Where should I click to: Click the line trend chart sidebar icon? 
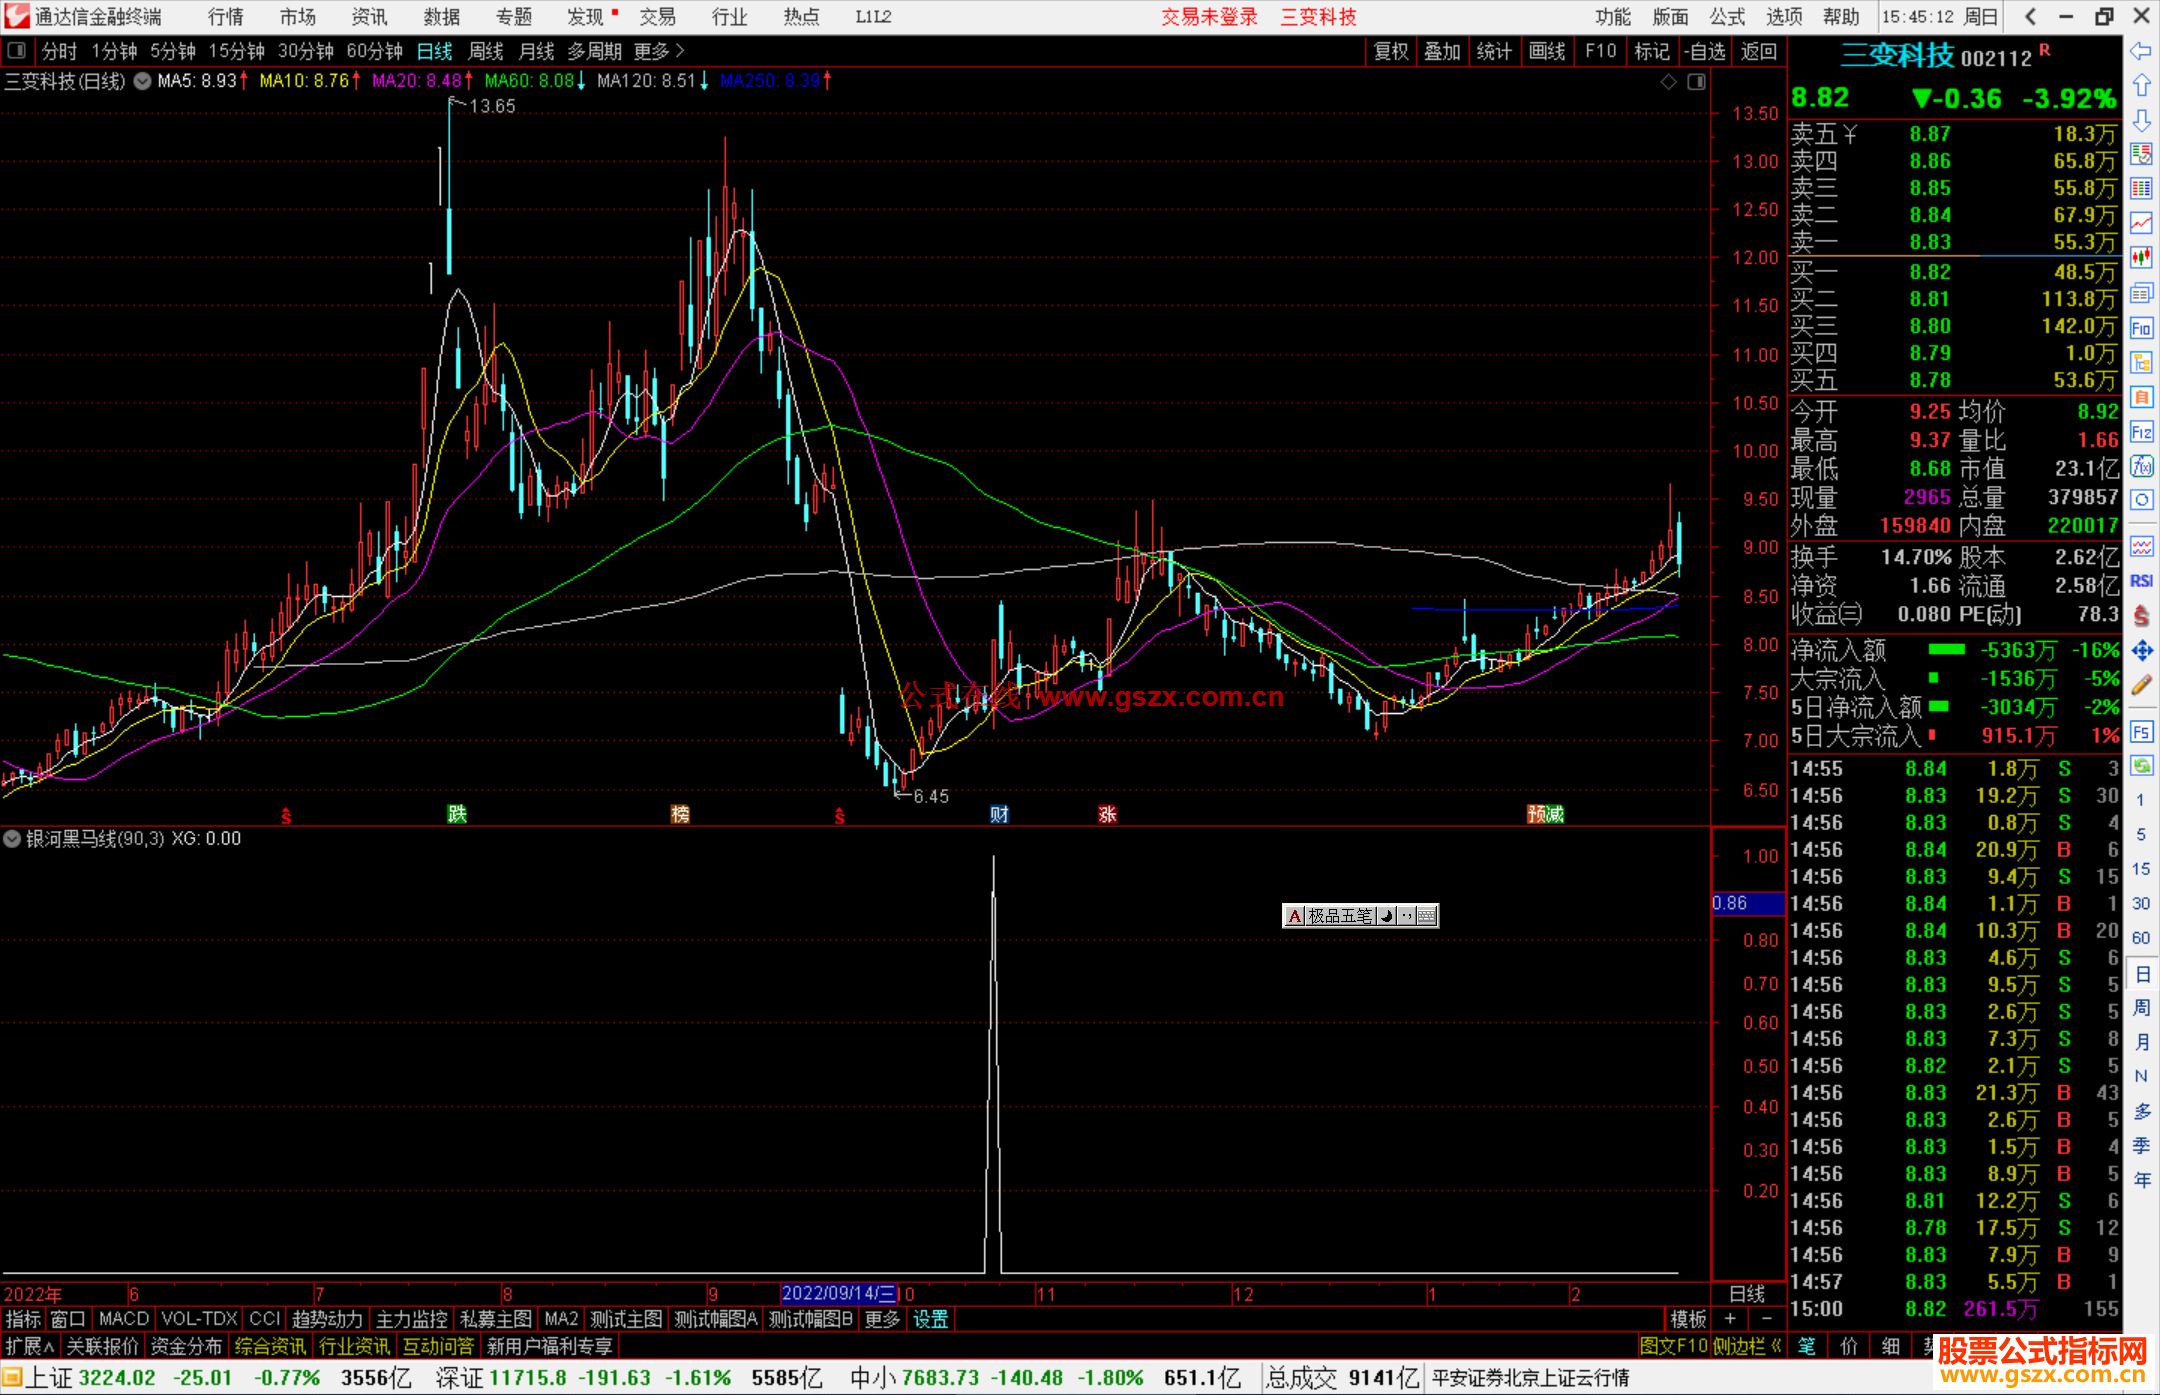pos(2141,223)
